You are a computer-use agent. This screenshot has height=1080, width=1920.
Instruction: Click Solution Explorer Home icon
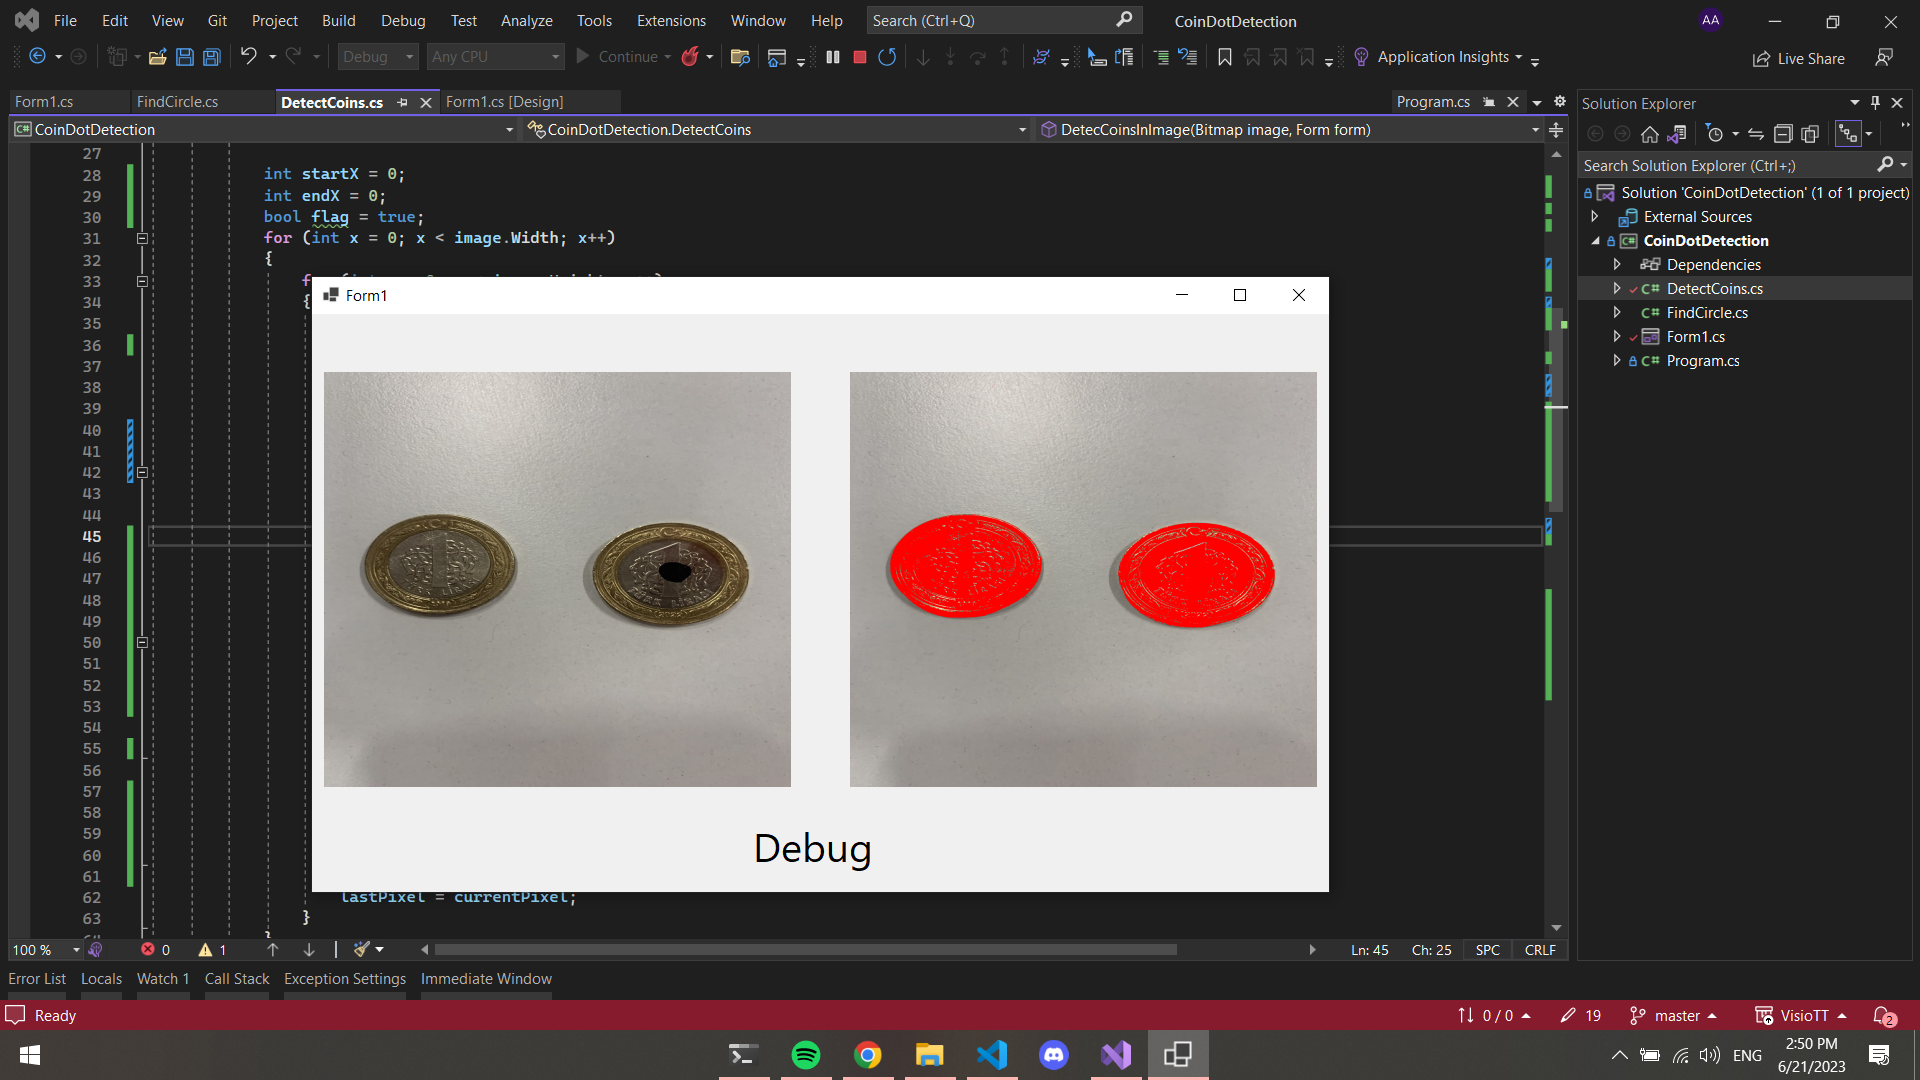pyautogui.click(x=1650, y=134)
